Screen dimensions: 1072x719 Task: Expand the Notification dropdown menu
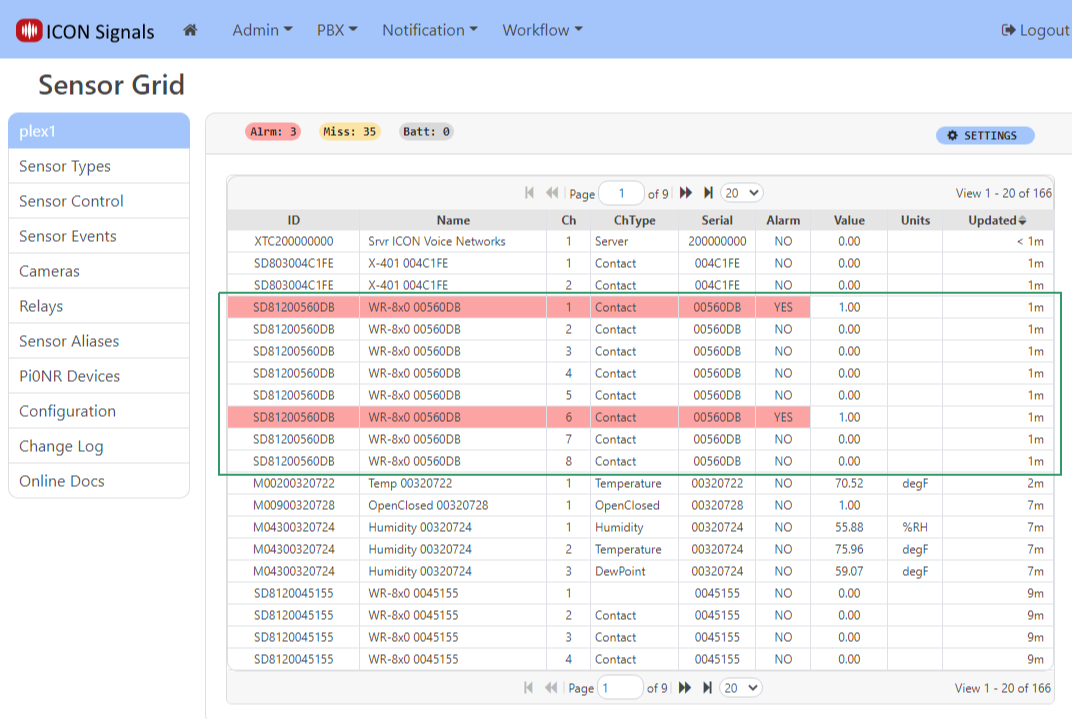(x=429, y=30)
